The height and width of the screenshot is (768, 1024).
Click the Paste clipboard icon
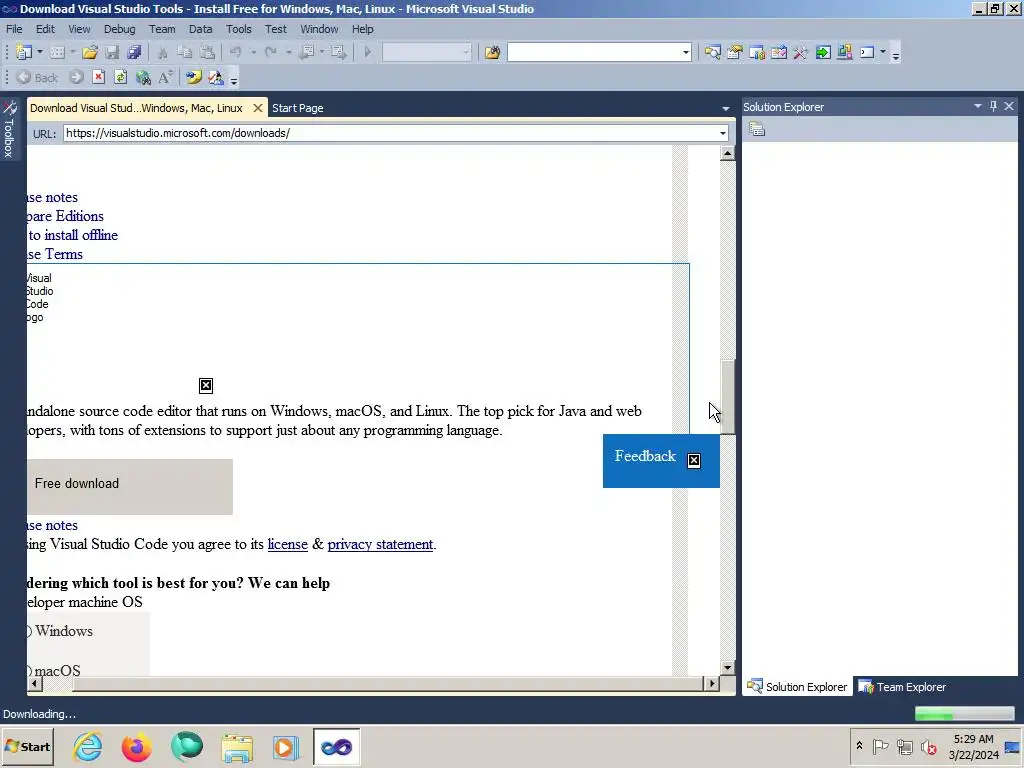(207, 52)
